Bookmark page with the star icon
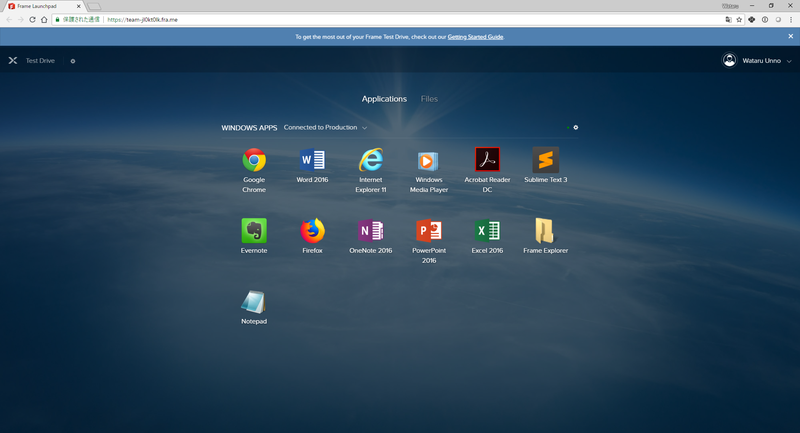 (739, 20)
